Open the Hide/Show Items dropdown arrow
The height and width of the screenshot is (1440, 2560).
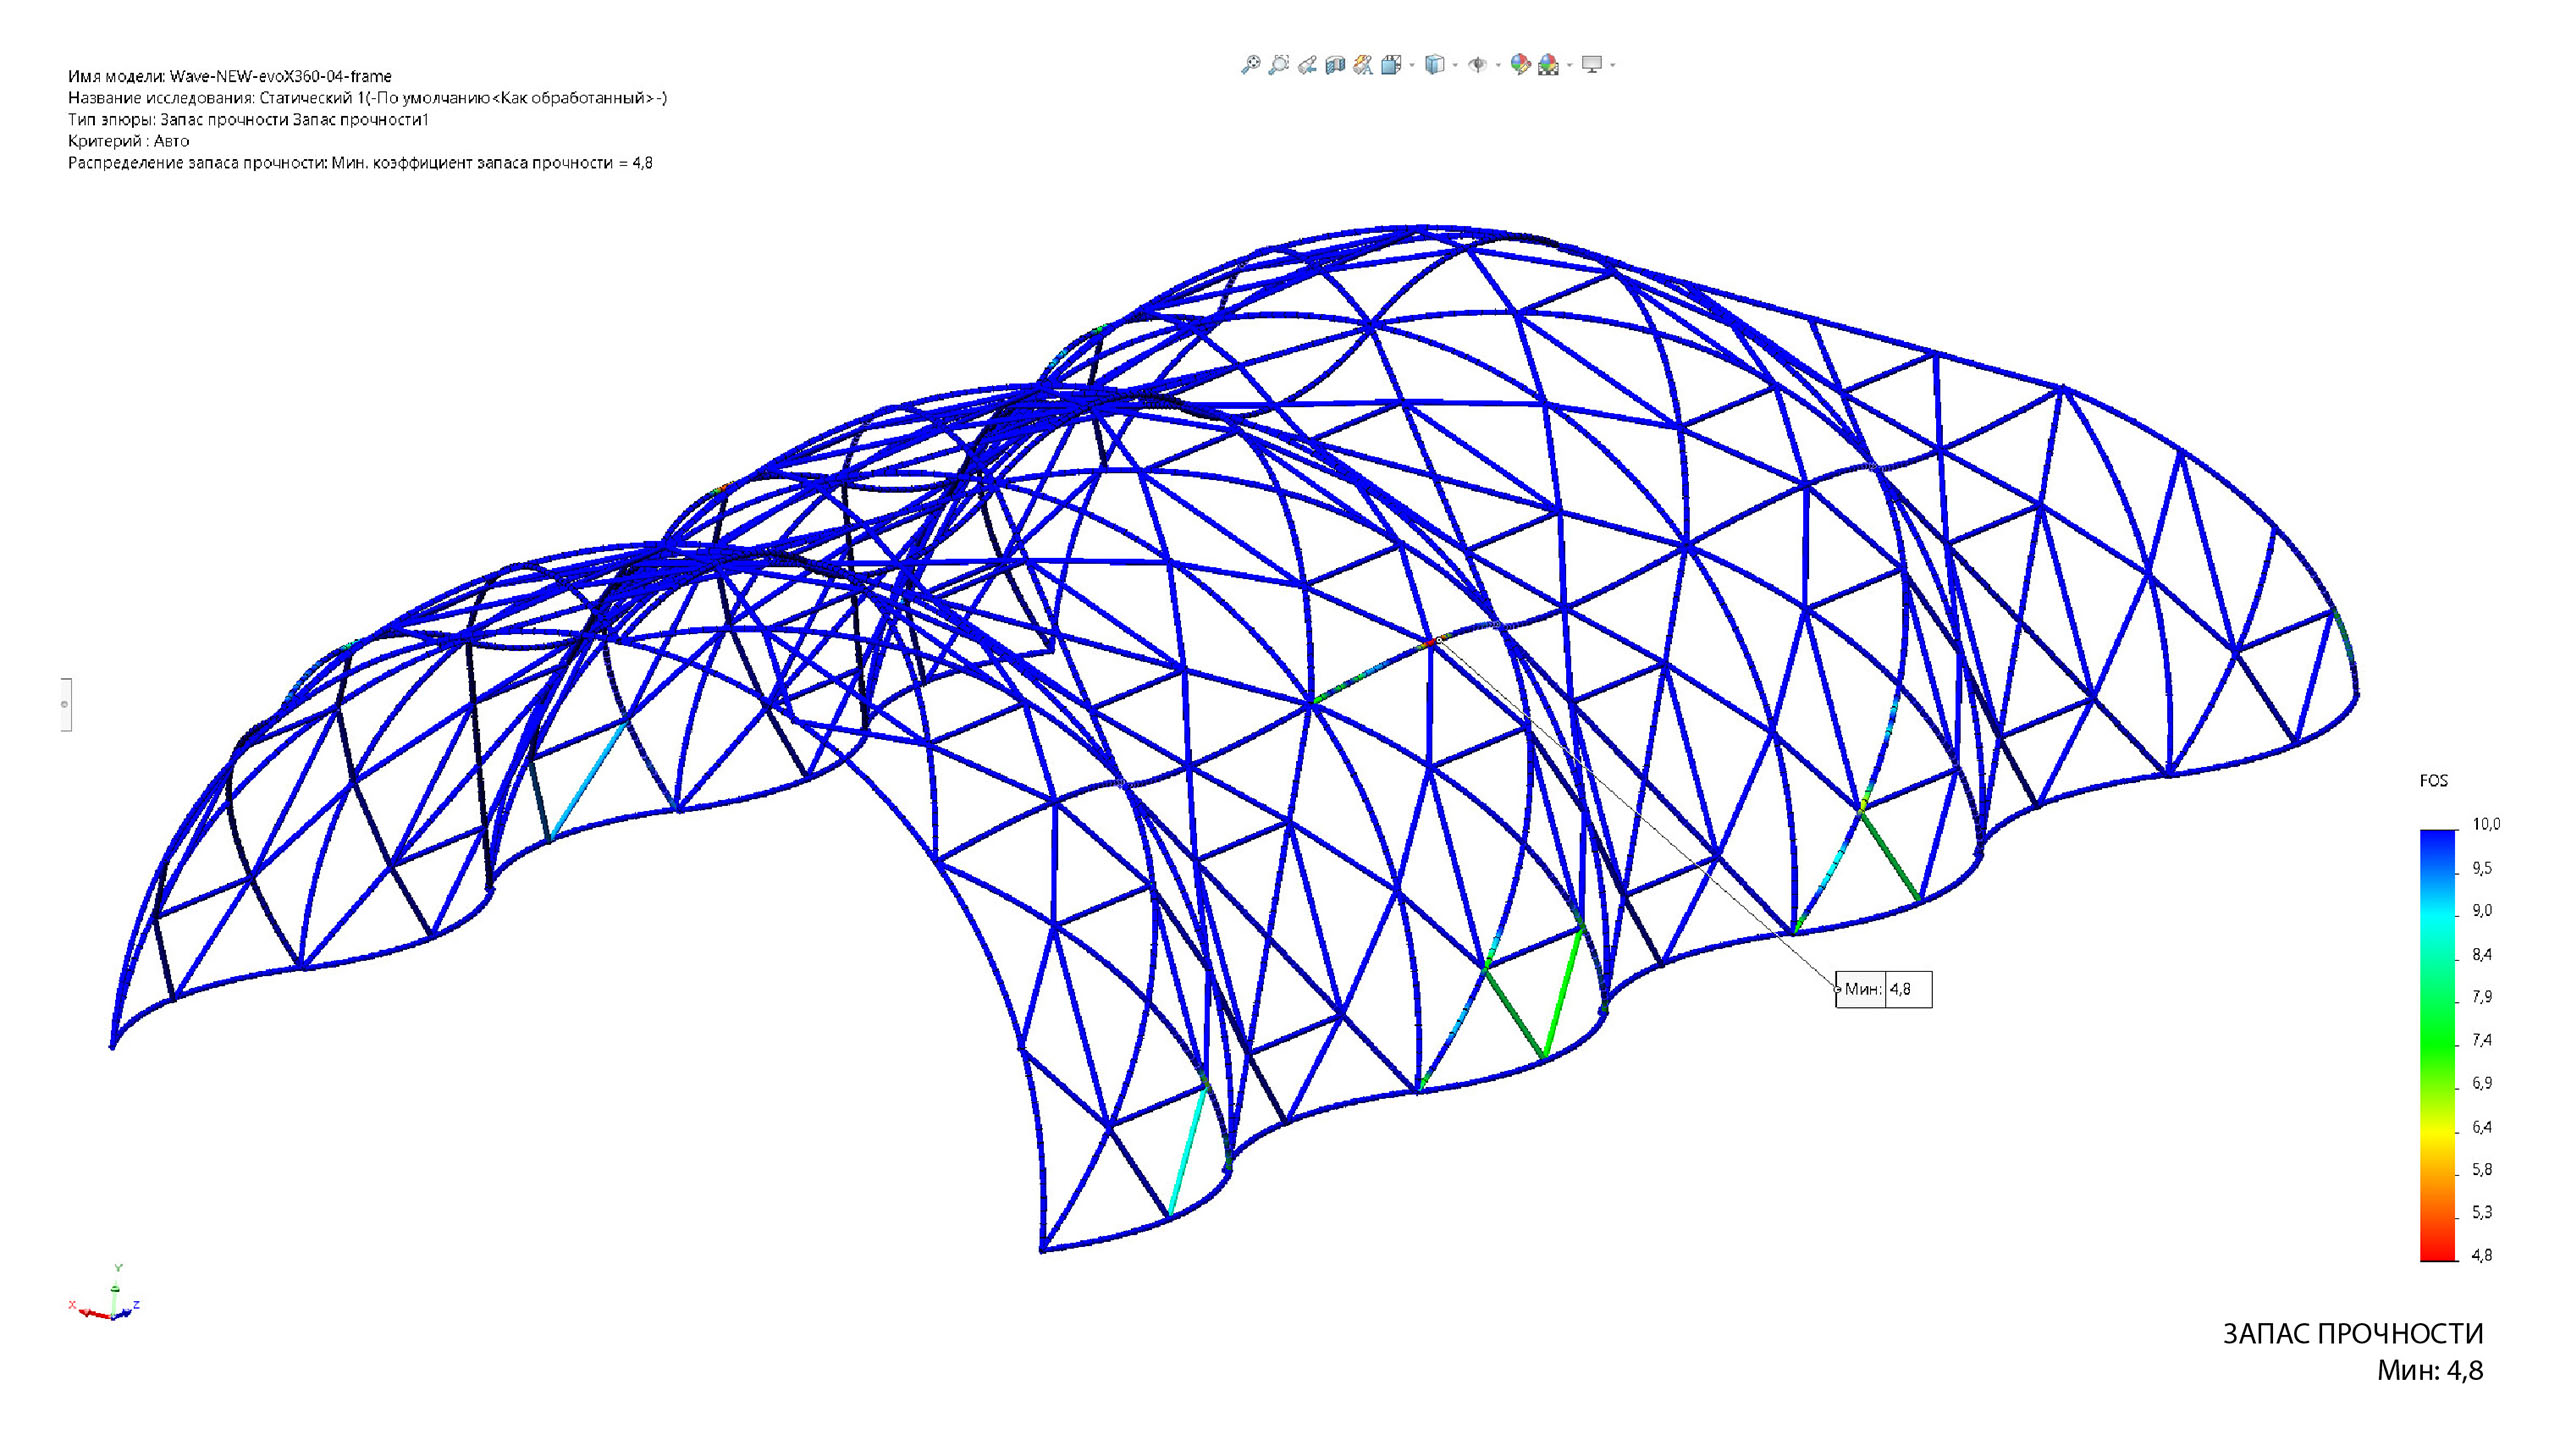tap(1498, 65)
